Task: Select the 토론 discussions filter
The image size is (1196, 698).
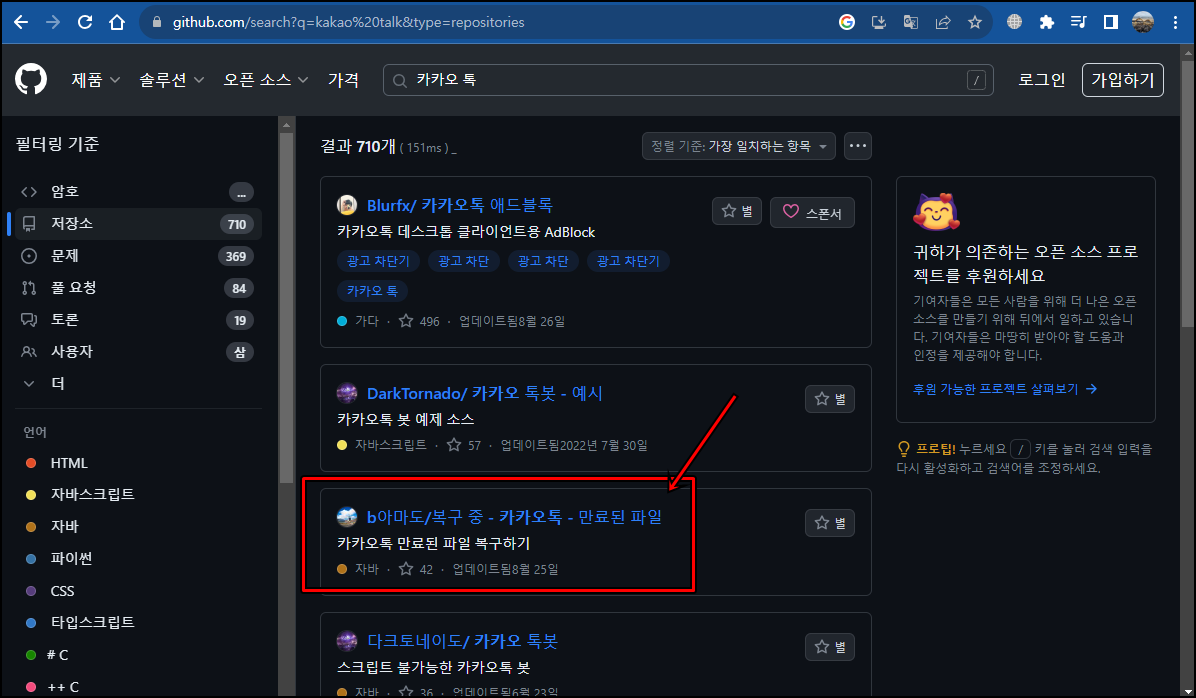Action: [137, 320]
